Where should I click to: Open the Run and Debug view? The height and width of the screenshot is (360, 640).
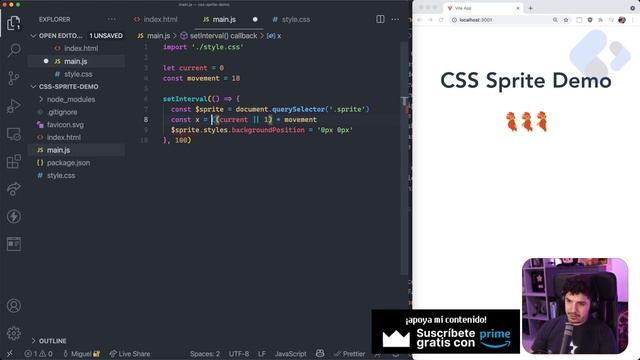click(13, 106)
